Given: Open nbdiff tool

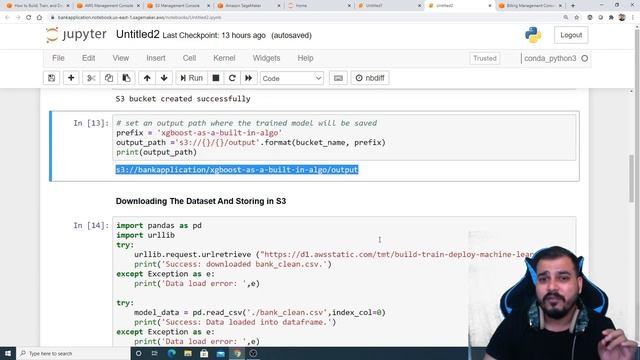Looking at the screenshot, I should (370, 78).
